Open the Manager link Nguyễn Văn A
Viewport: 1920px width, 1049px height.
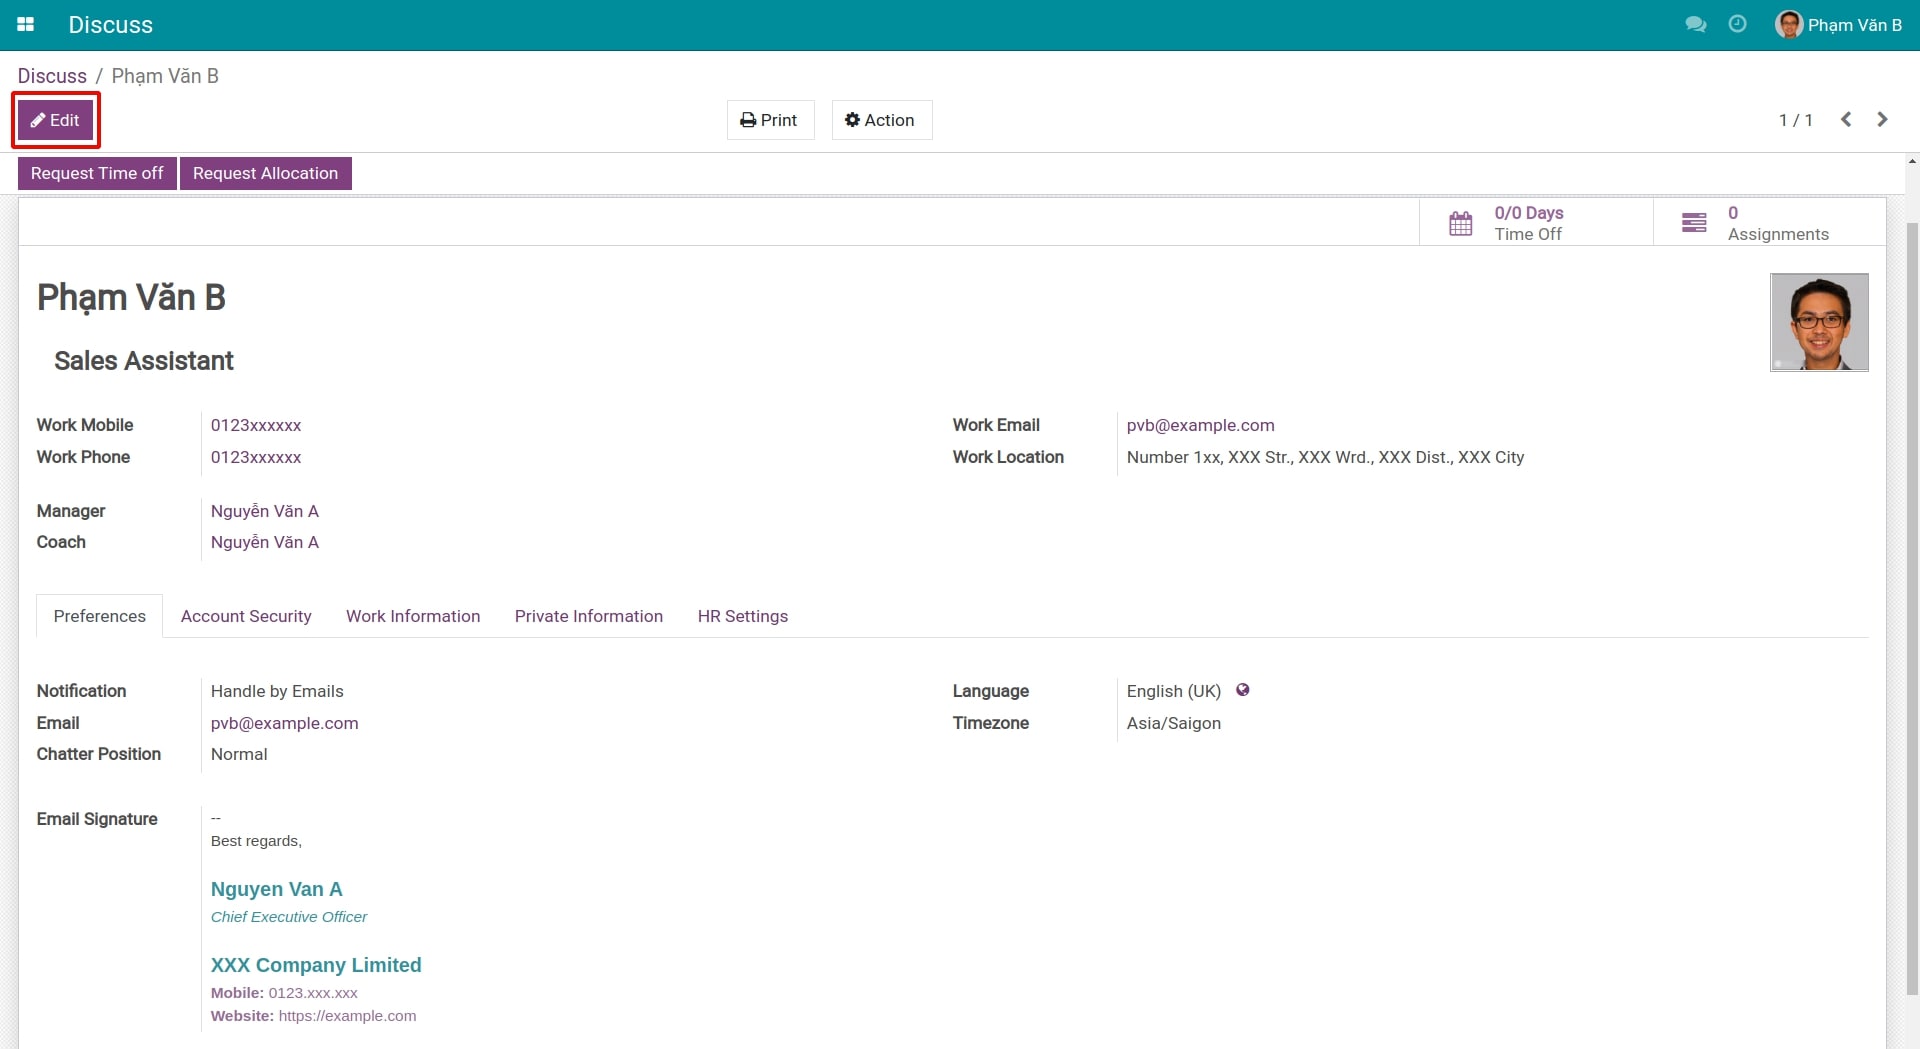[265, 511]
